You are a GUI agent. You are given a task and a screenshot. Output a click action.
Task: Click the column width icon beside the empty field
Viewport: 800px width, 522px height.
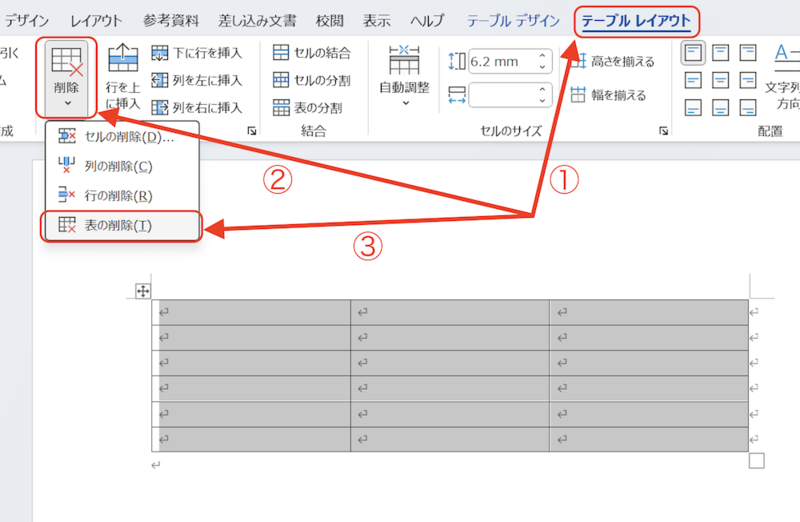457,95
